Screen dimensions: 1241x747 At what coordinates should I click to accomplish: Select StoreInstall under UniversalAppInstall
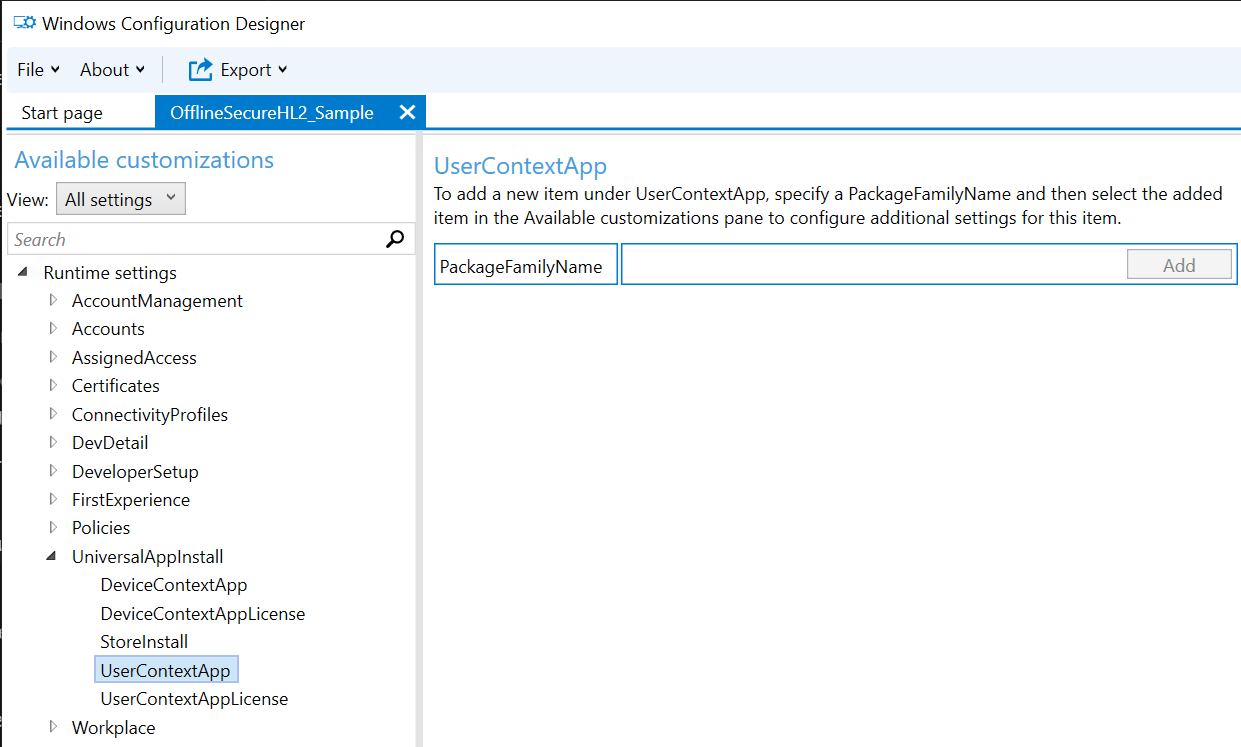144,641
